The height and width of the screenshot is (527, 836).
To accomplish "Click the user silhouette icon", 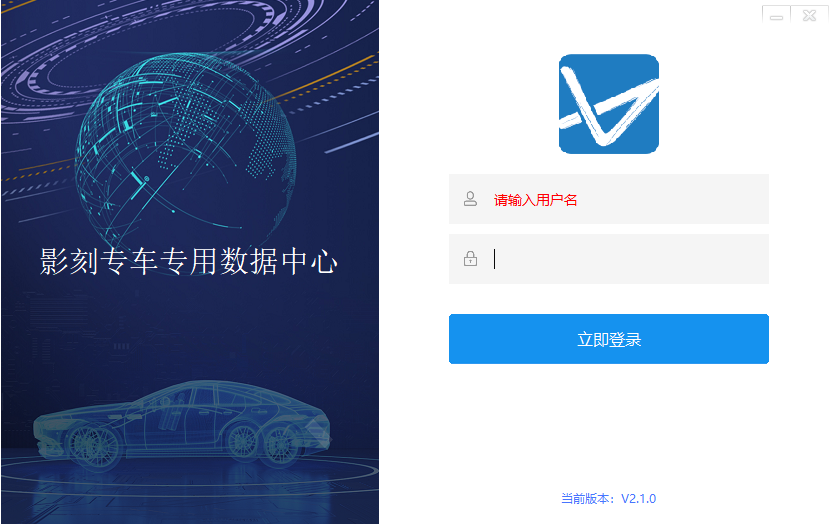I will coord(470,199).
